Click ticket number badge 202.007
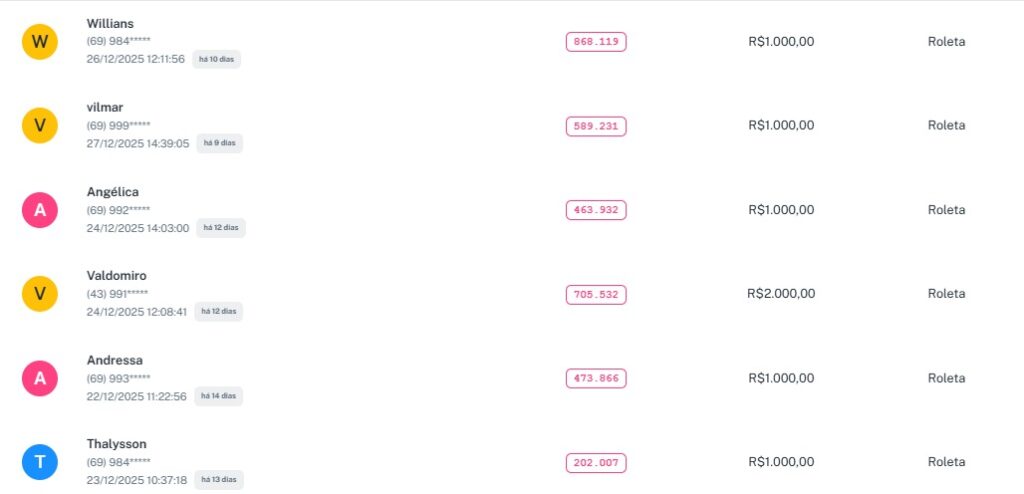This screenshot has width=1024, height=494. (596, 463)
